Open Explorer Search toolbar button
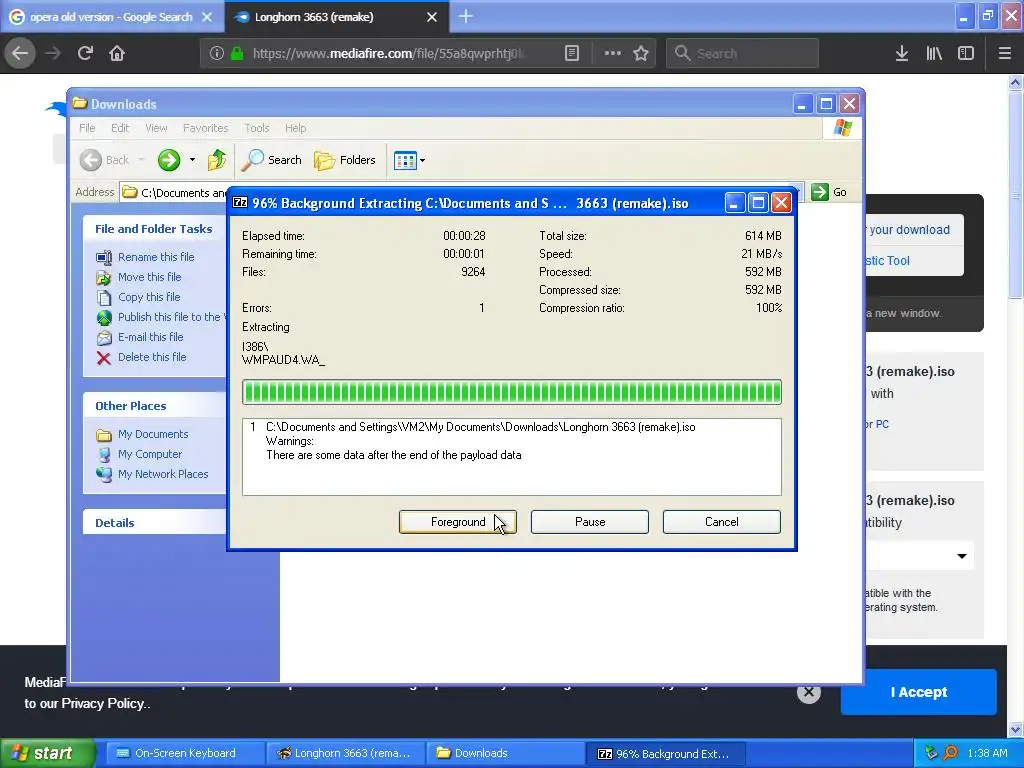The height and width of the screenshot is (768, 1024). tap(272, 160)
